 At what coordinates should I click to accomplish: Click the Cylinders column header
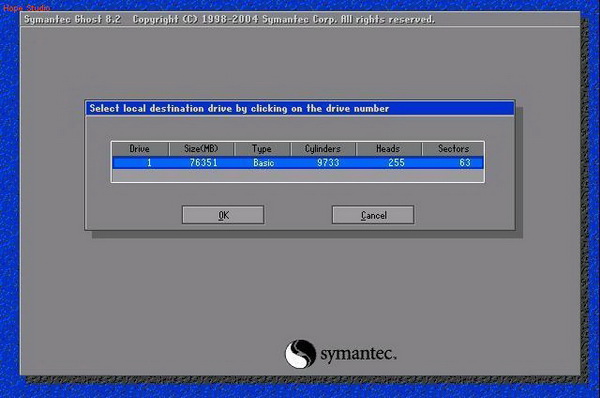tap(323, 148)
